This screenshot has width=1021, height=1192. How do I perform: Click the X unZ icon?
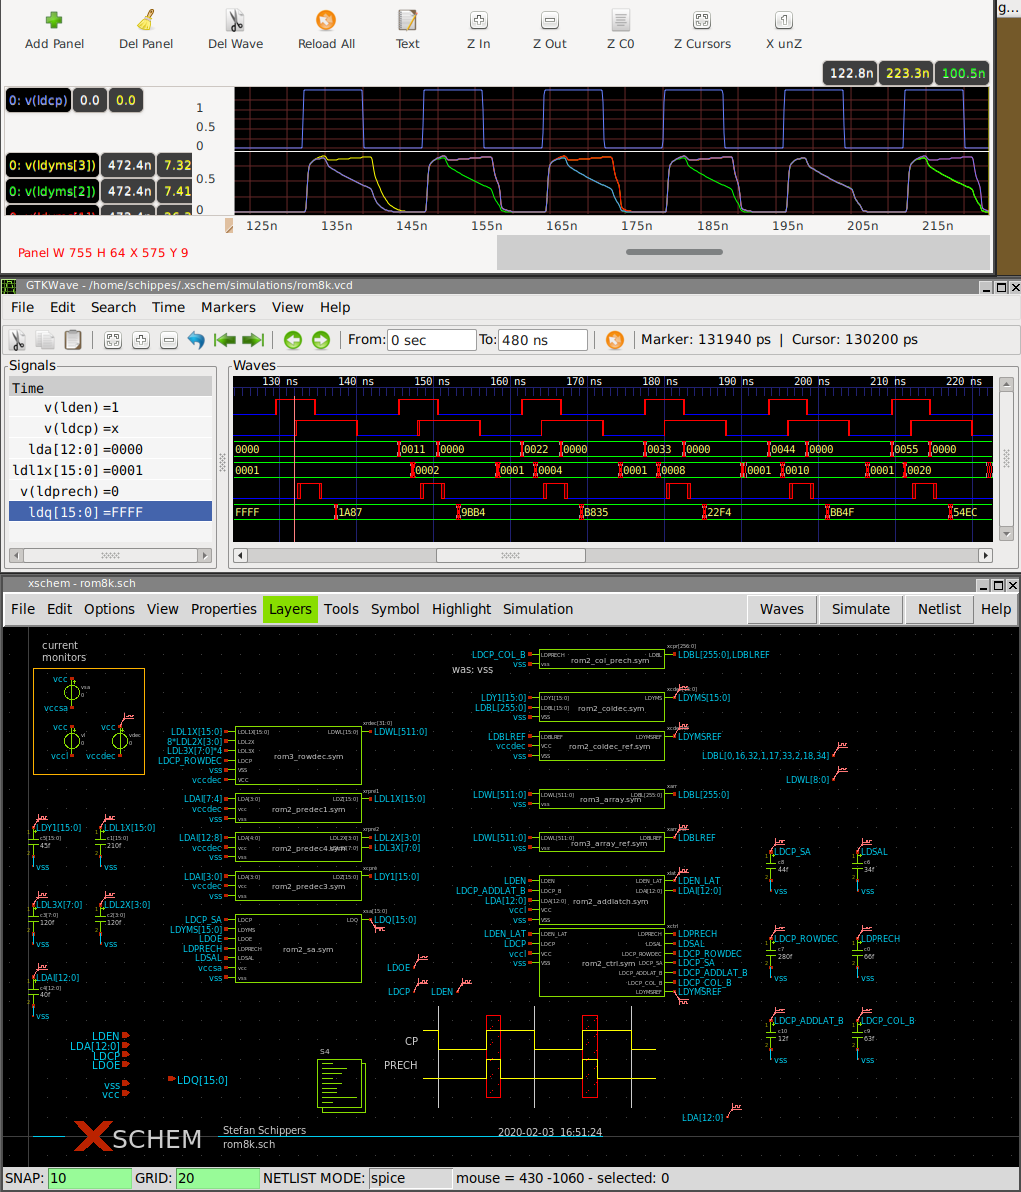point(783,20)
